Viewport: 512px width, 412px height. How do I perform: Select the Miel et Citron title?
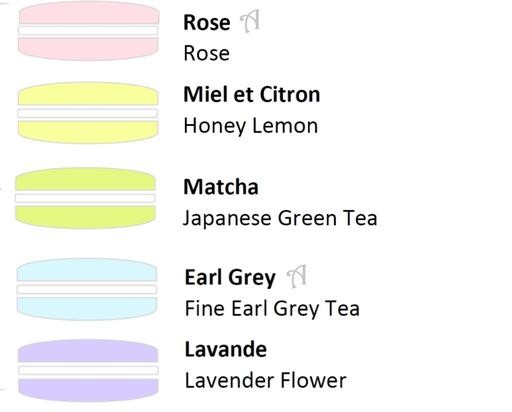tap(252, 94)
